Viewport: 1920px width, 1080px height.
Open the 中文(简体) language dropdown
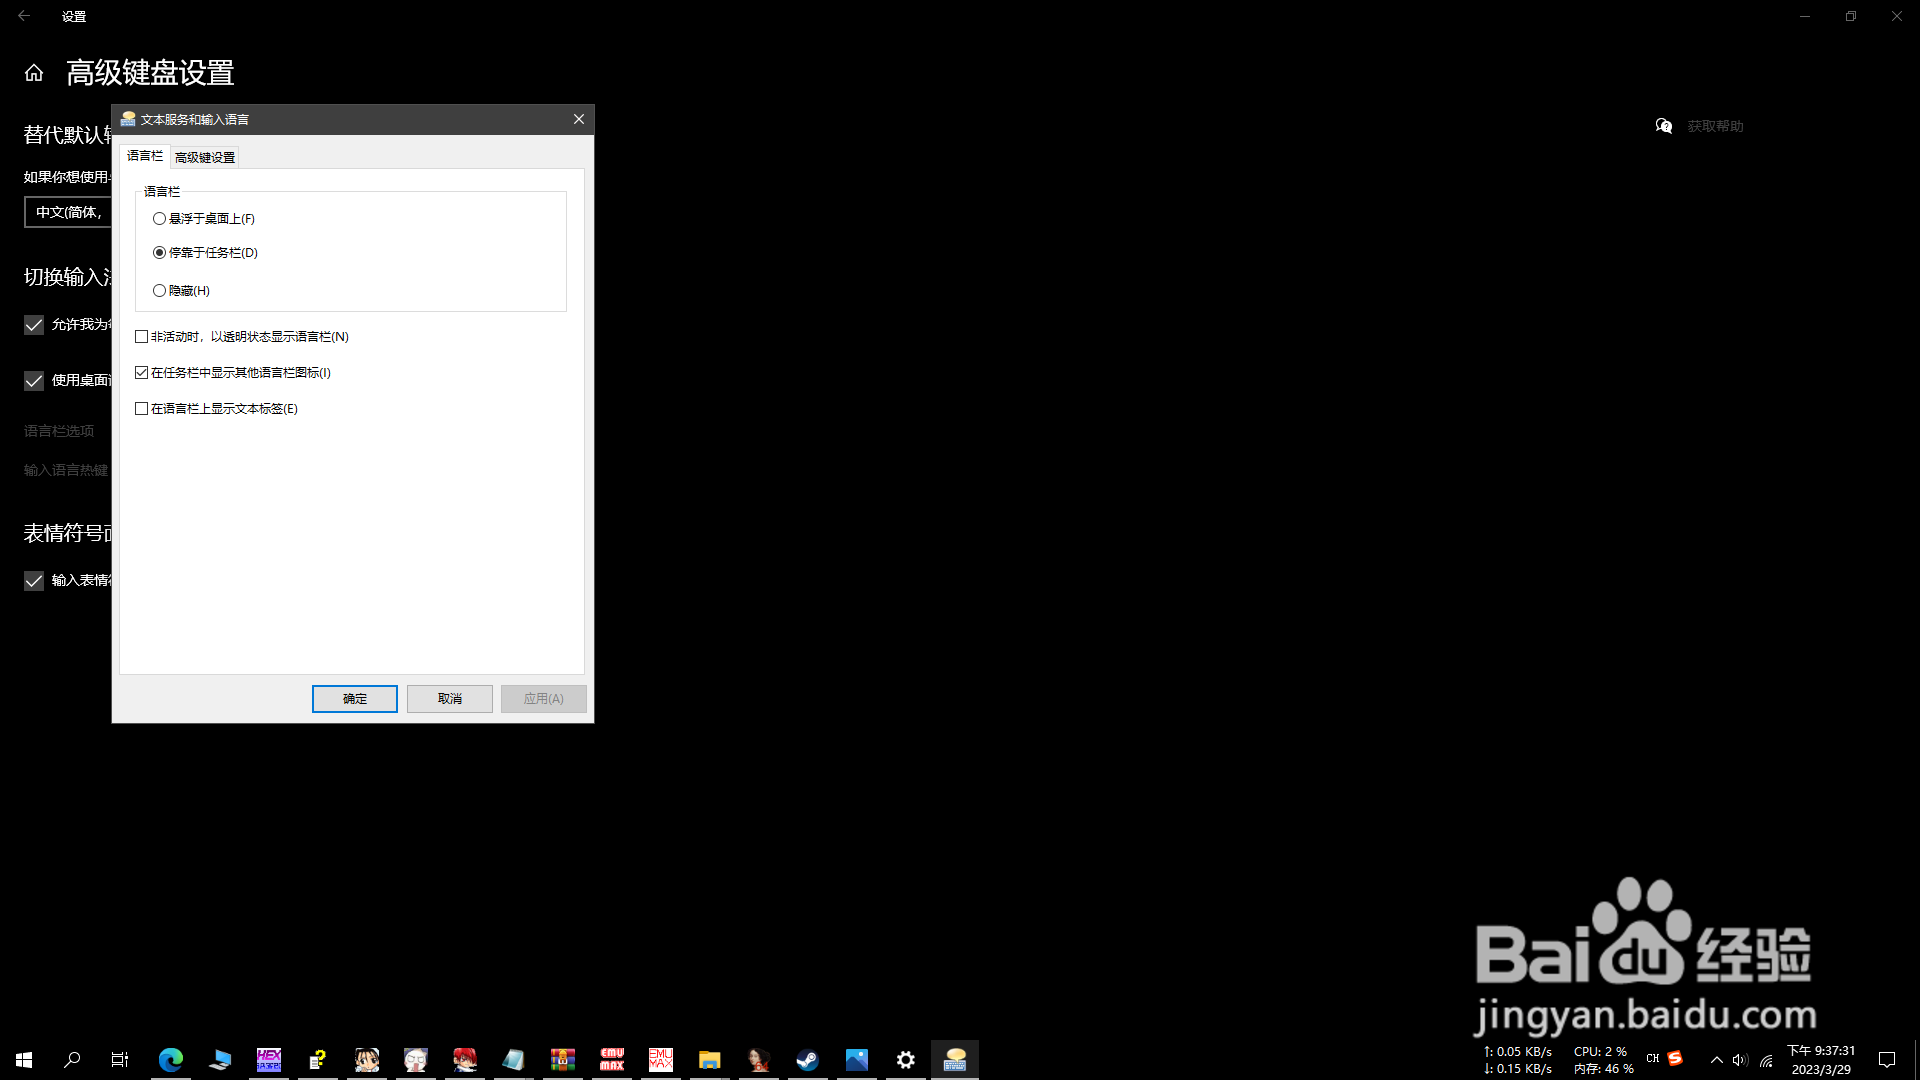tap(67, 212)
